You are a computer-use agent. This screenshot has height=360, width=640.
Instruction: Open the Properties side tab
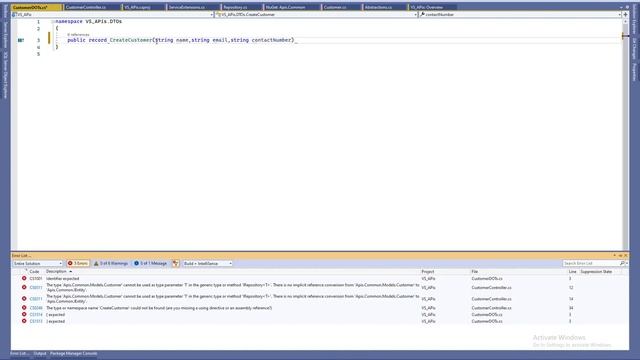pyautogui.click(x=634, y=72)
